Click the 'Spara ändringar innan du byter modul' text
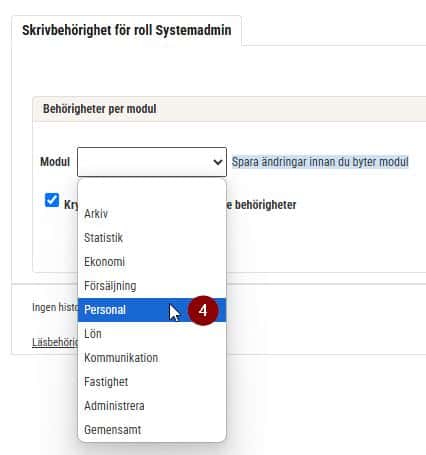The image size is (426, 455). coord(320,162)
